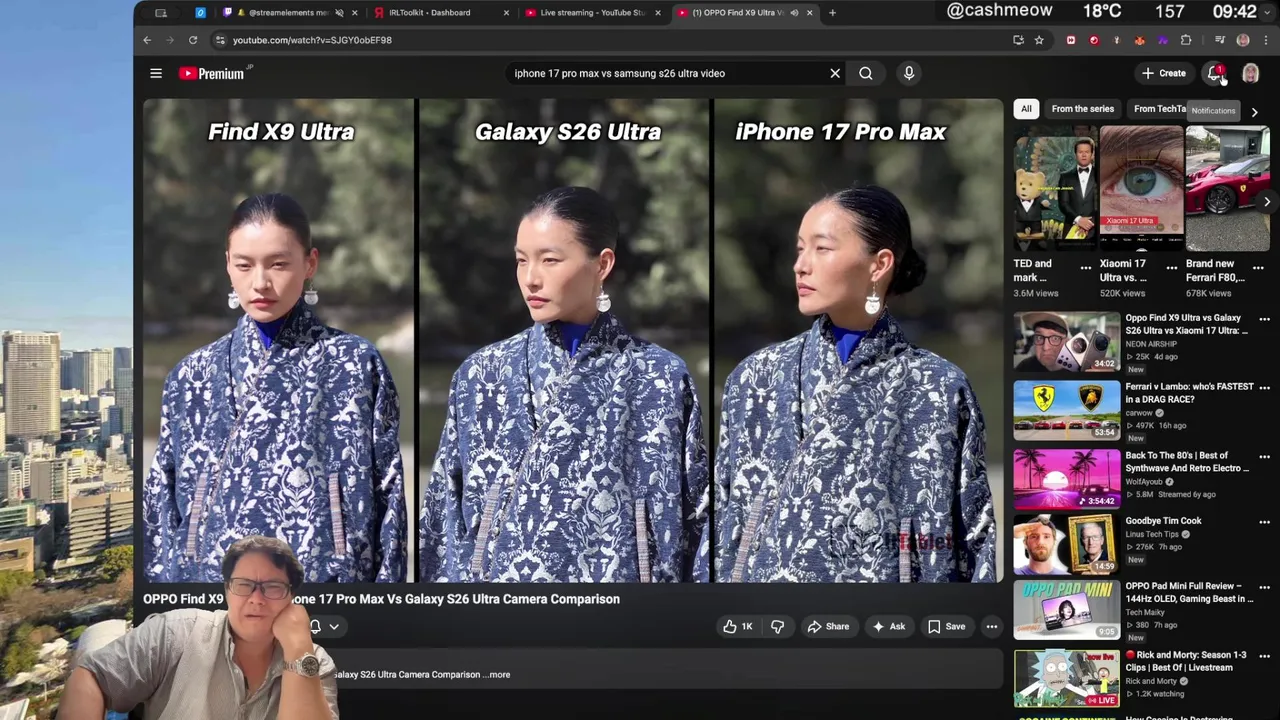Open OPPO Pad Mini Full Review video

(x=1189, y=592)
